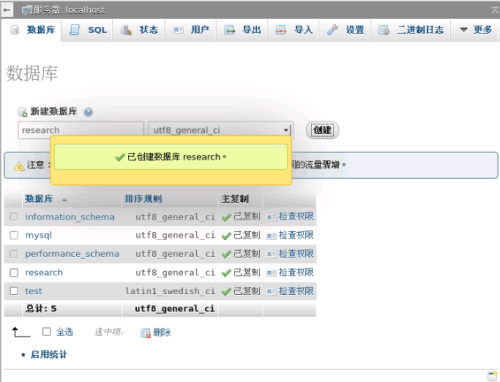The width and height of the screenshot is (500, 382).
Task: Tick the mysql row checkbox
Action: pos(14,235)
